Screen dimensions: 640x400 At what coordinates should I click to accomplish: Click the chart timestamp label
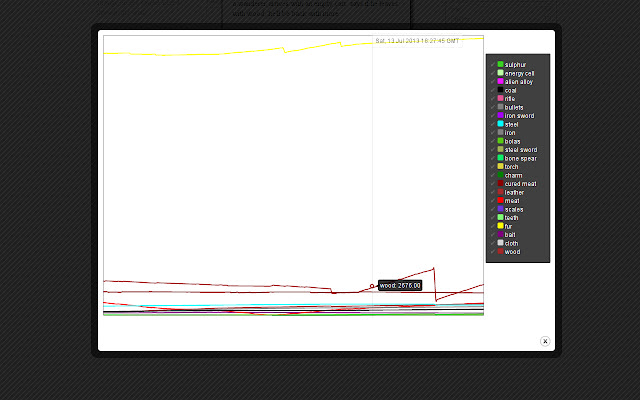tap(417, 41)
